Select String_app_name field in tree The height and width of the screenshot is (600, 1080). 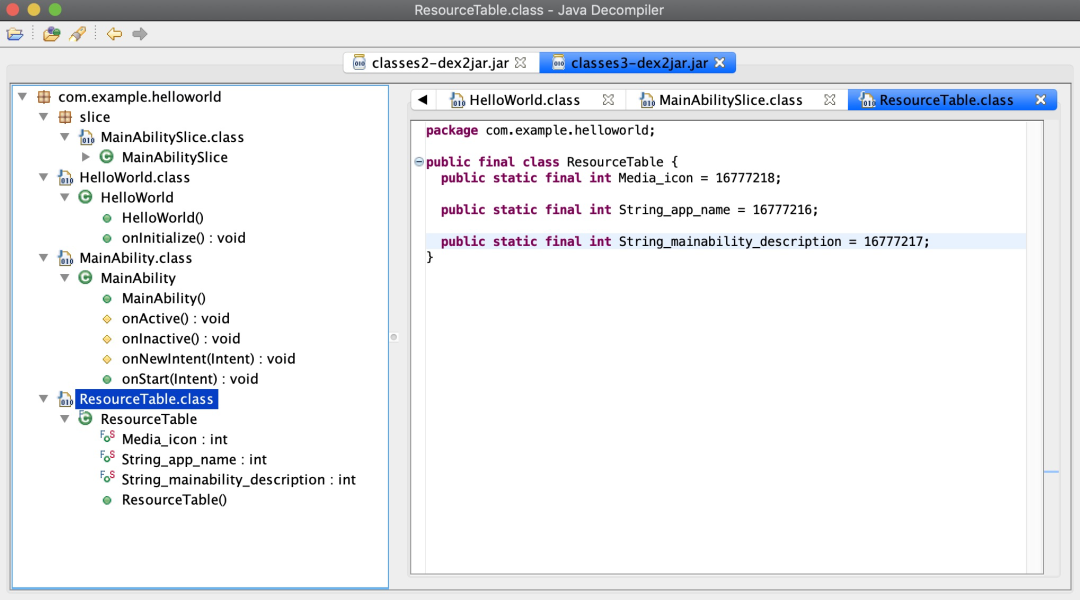pos(194,460)
